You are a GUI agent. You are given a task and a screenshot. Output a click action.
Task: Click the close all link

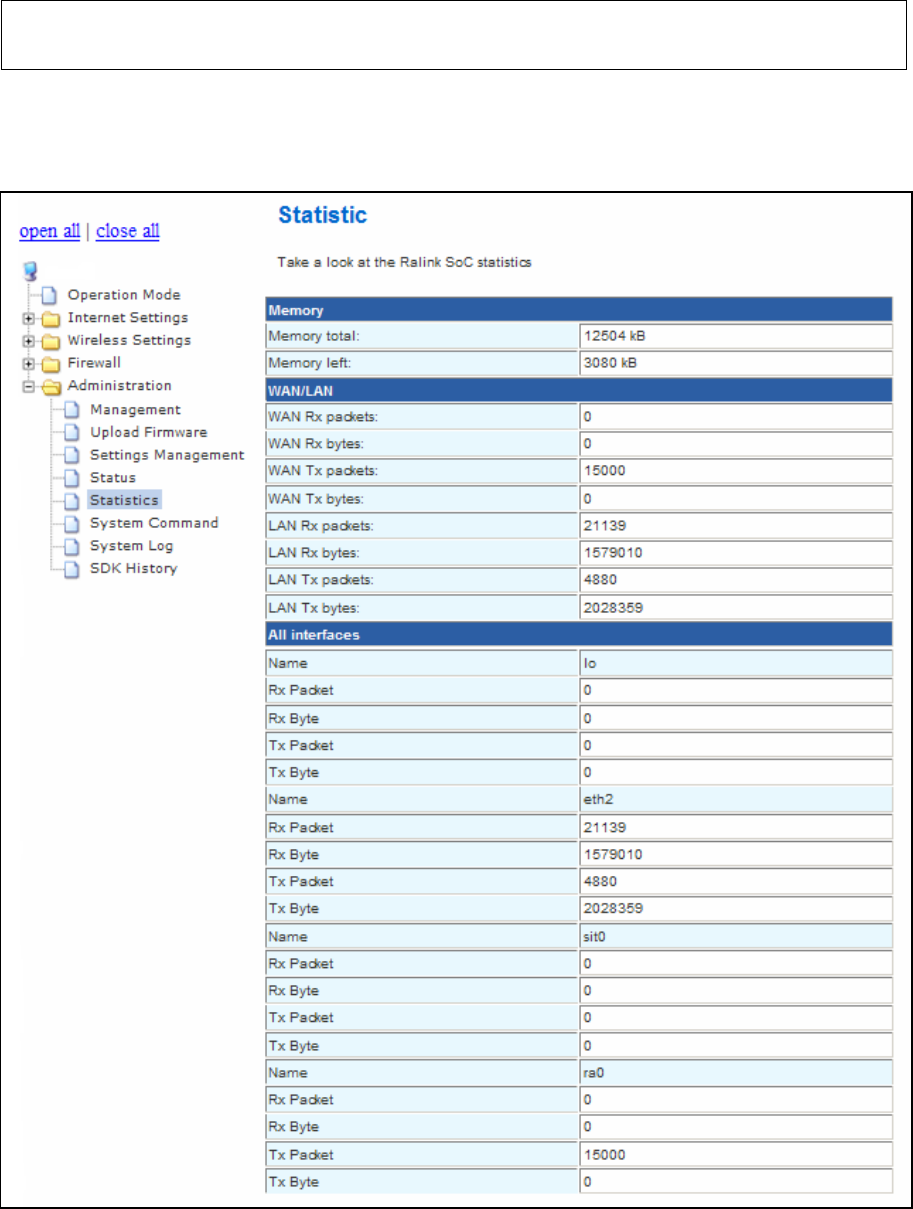pos(128,231)
